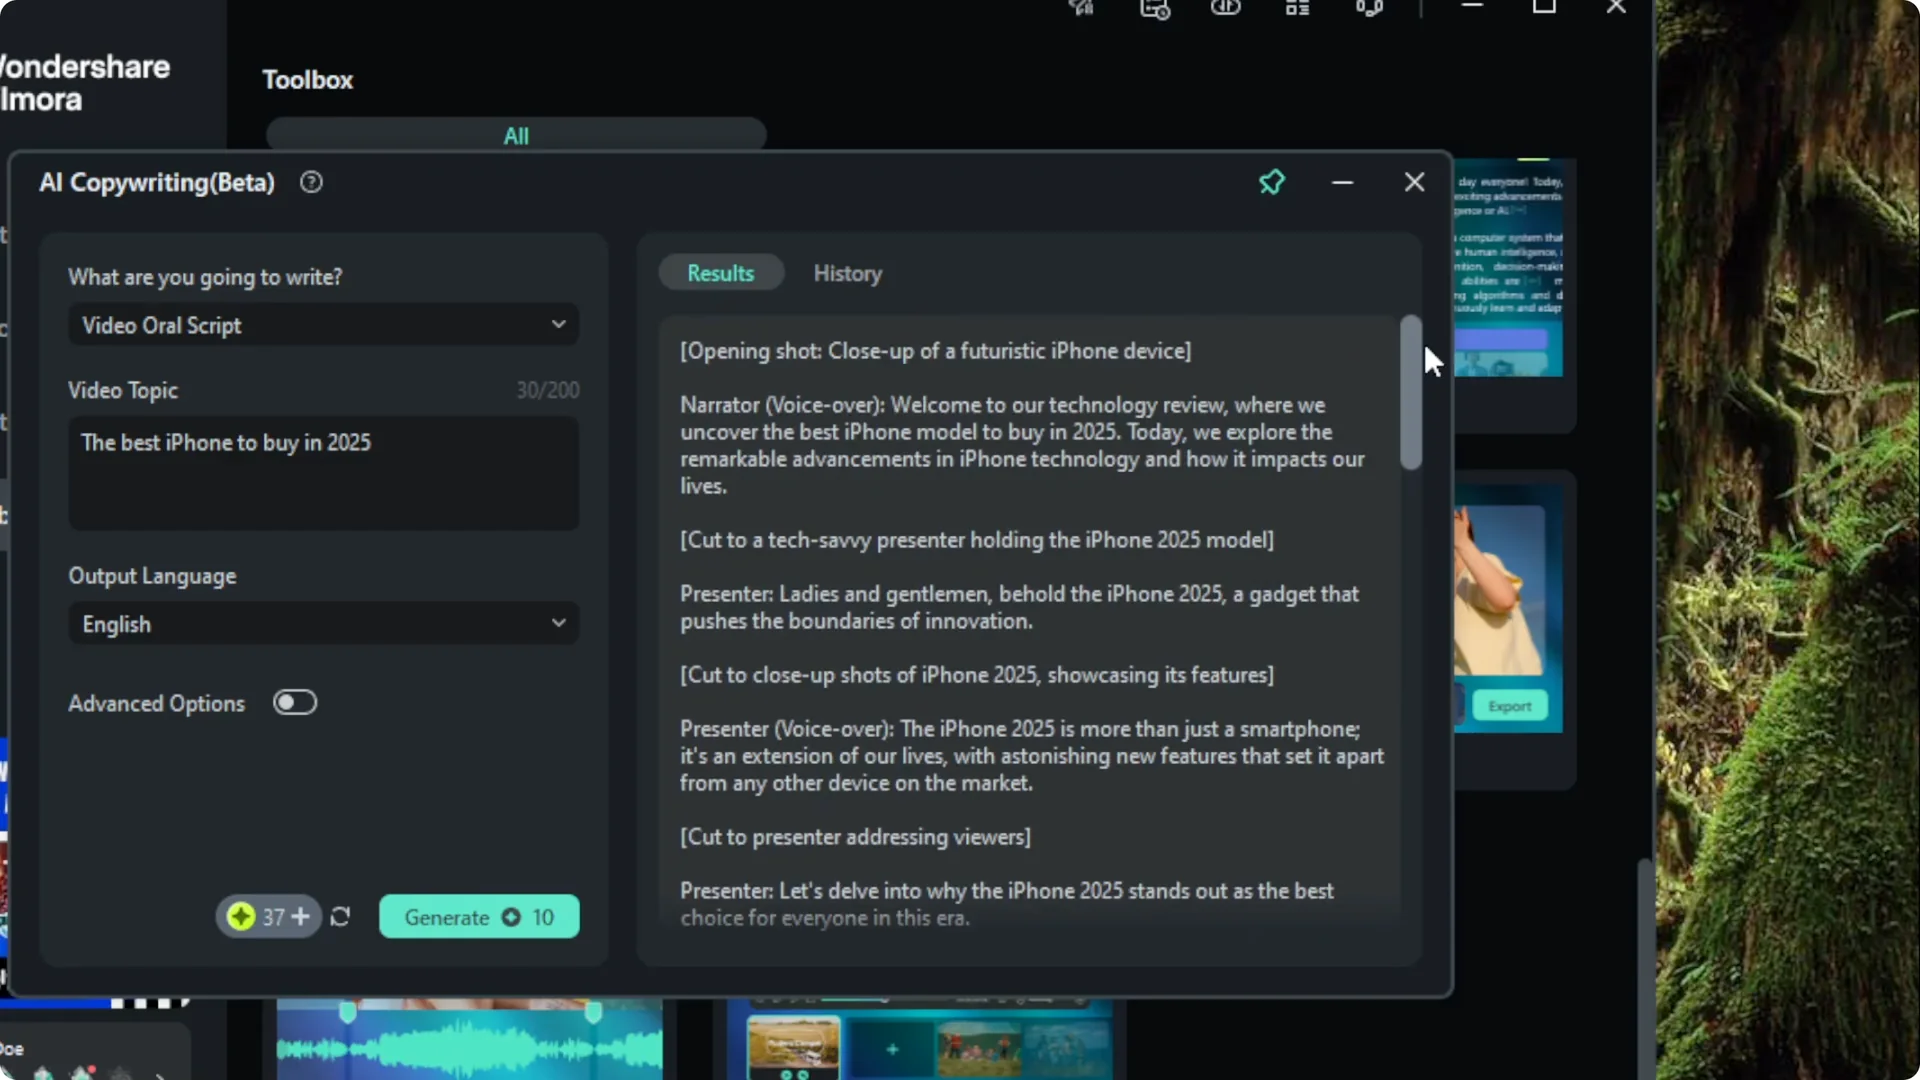This screenshot has width=1920, height=1080.
Task: Click the split view icon in the top toolbar
Action: (x=1225, y=9)
